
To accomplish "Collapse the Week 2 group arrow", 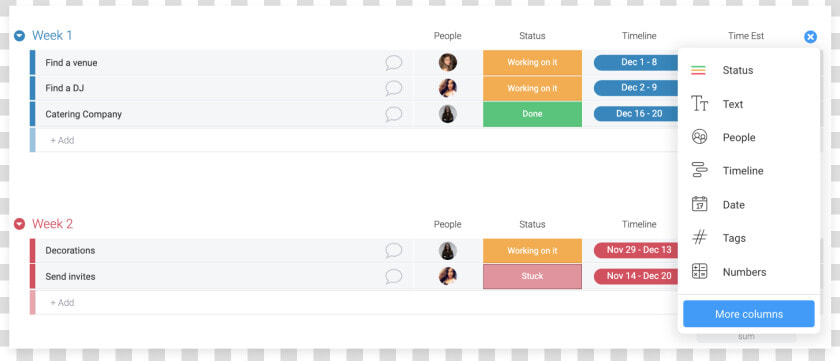I will click(x=19, y=224).
